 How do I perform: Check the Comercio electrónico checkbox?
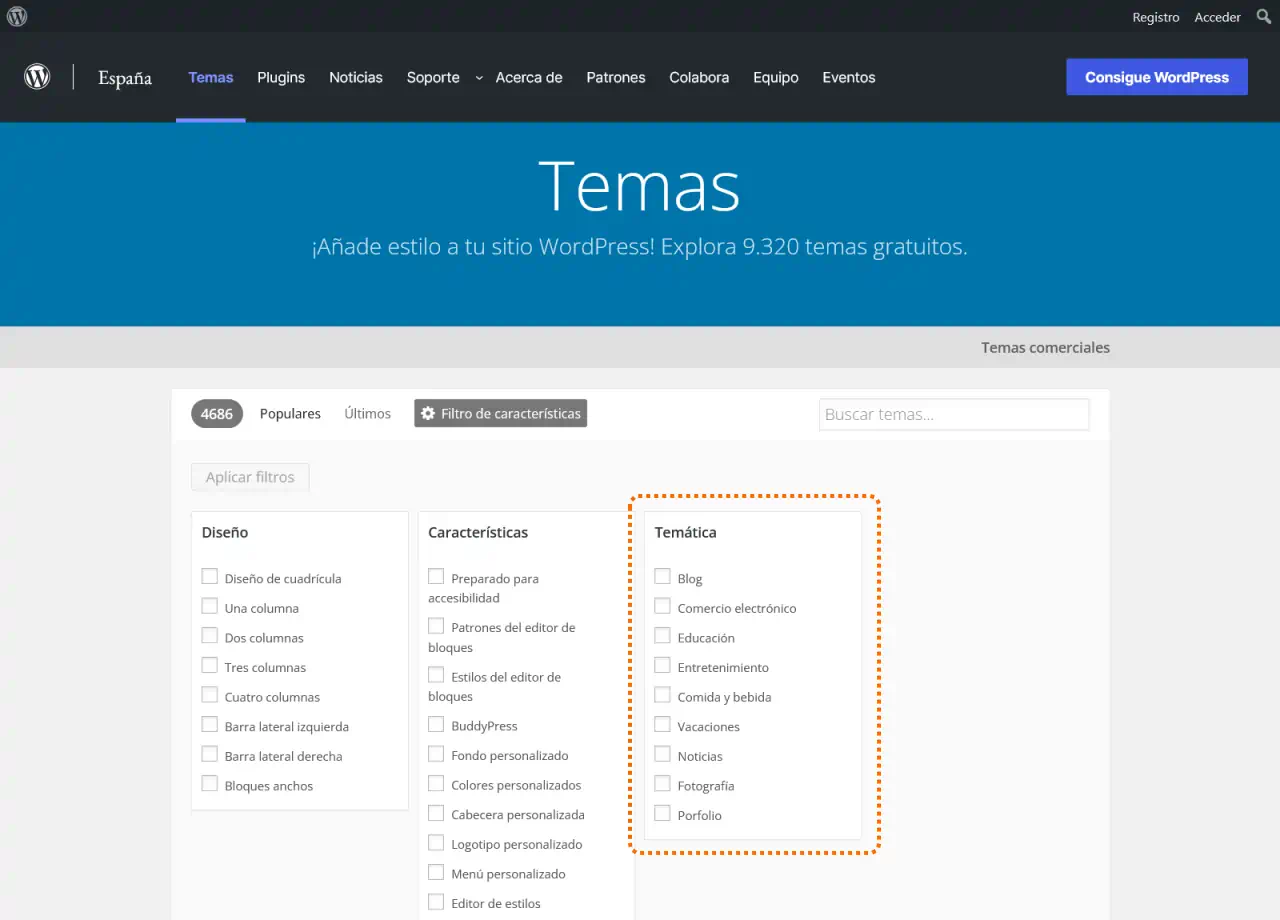pyautogui.click(x=662, y=606)
